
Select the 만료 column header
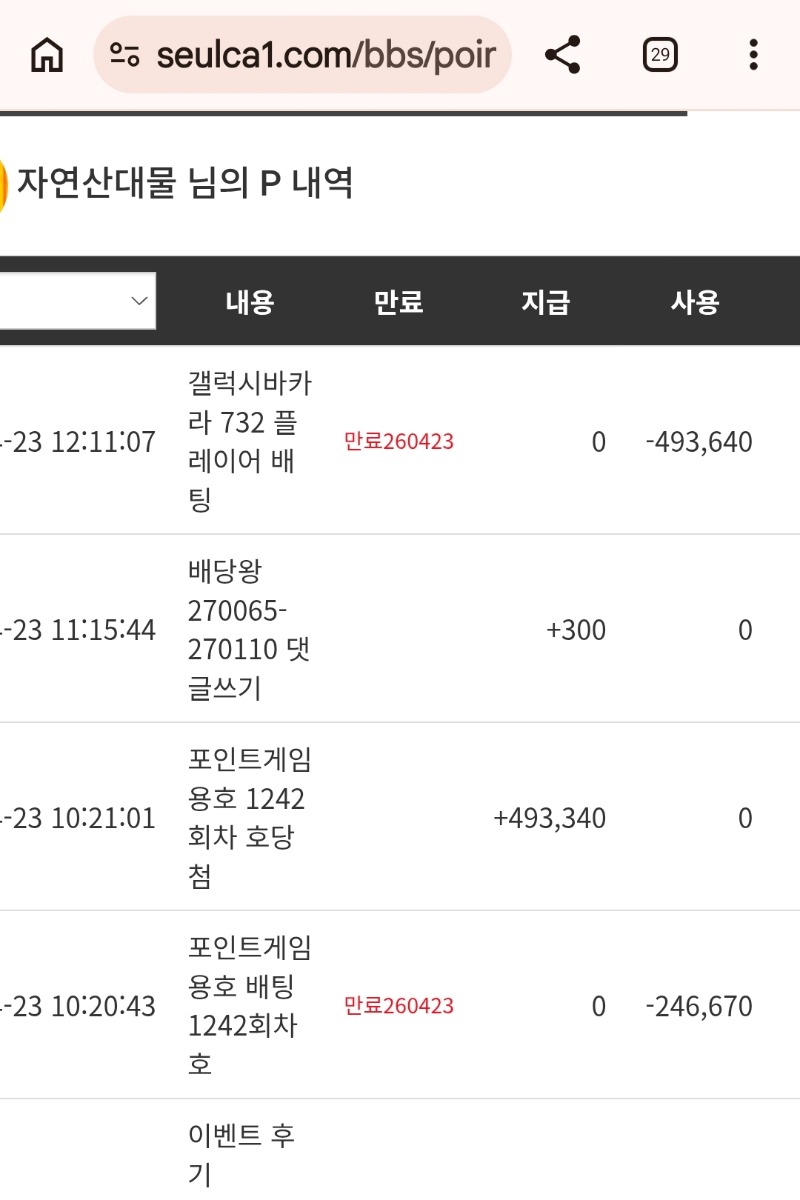pyautogui.click(x=398, y=302)
